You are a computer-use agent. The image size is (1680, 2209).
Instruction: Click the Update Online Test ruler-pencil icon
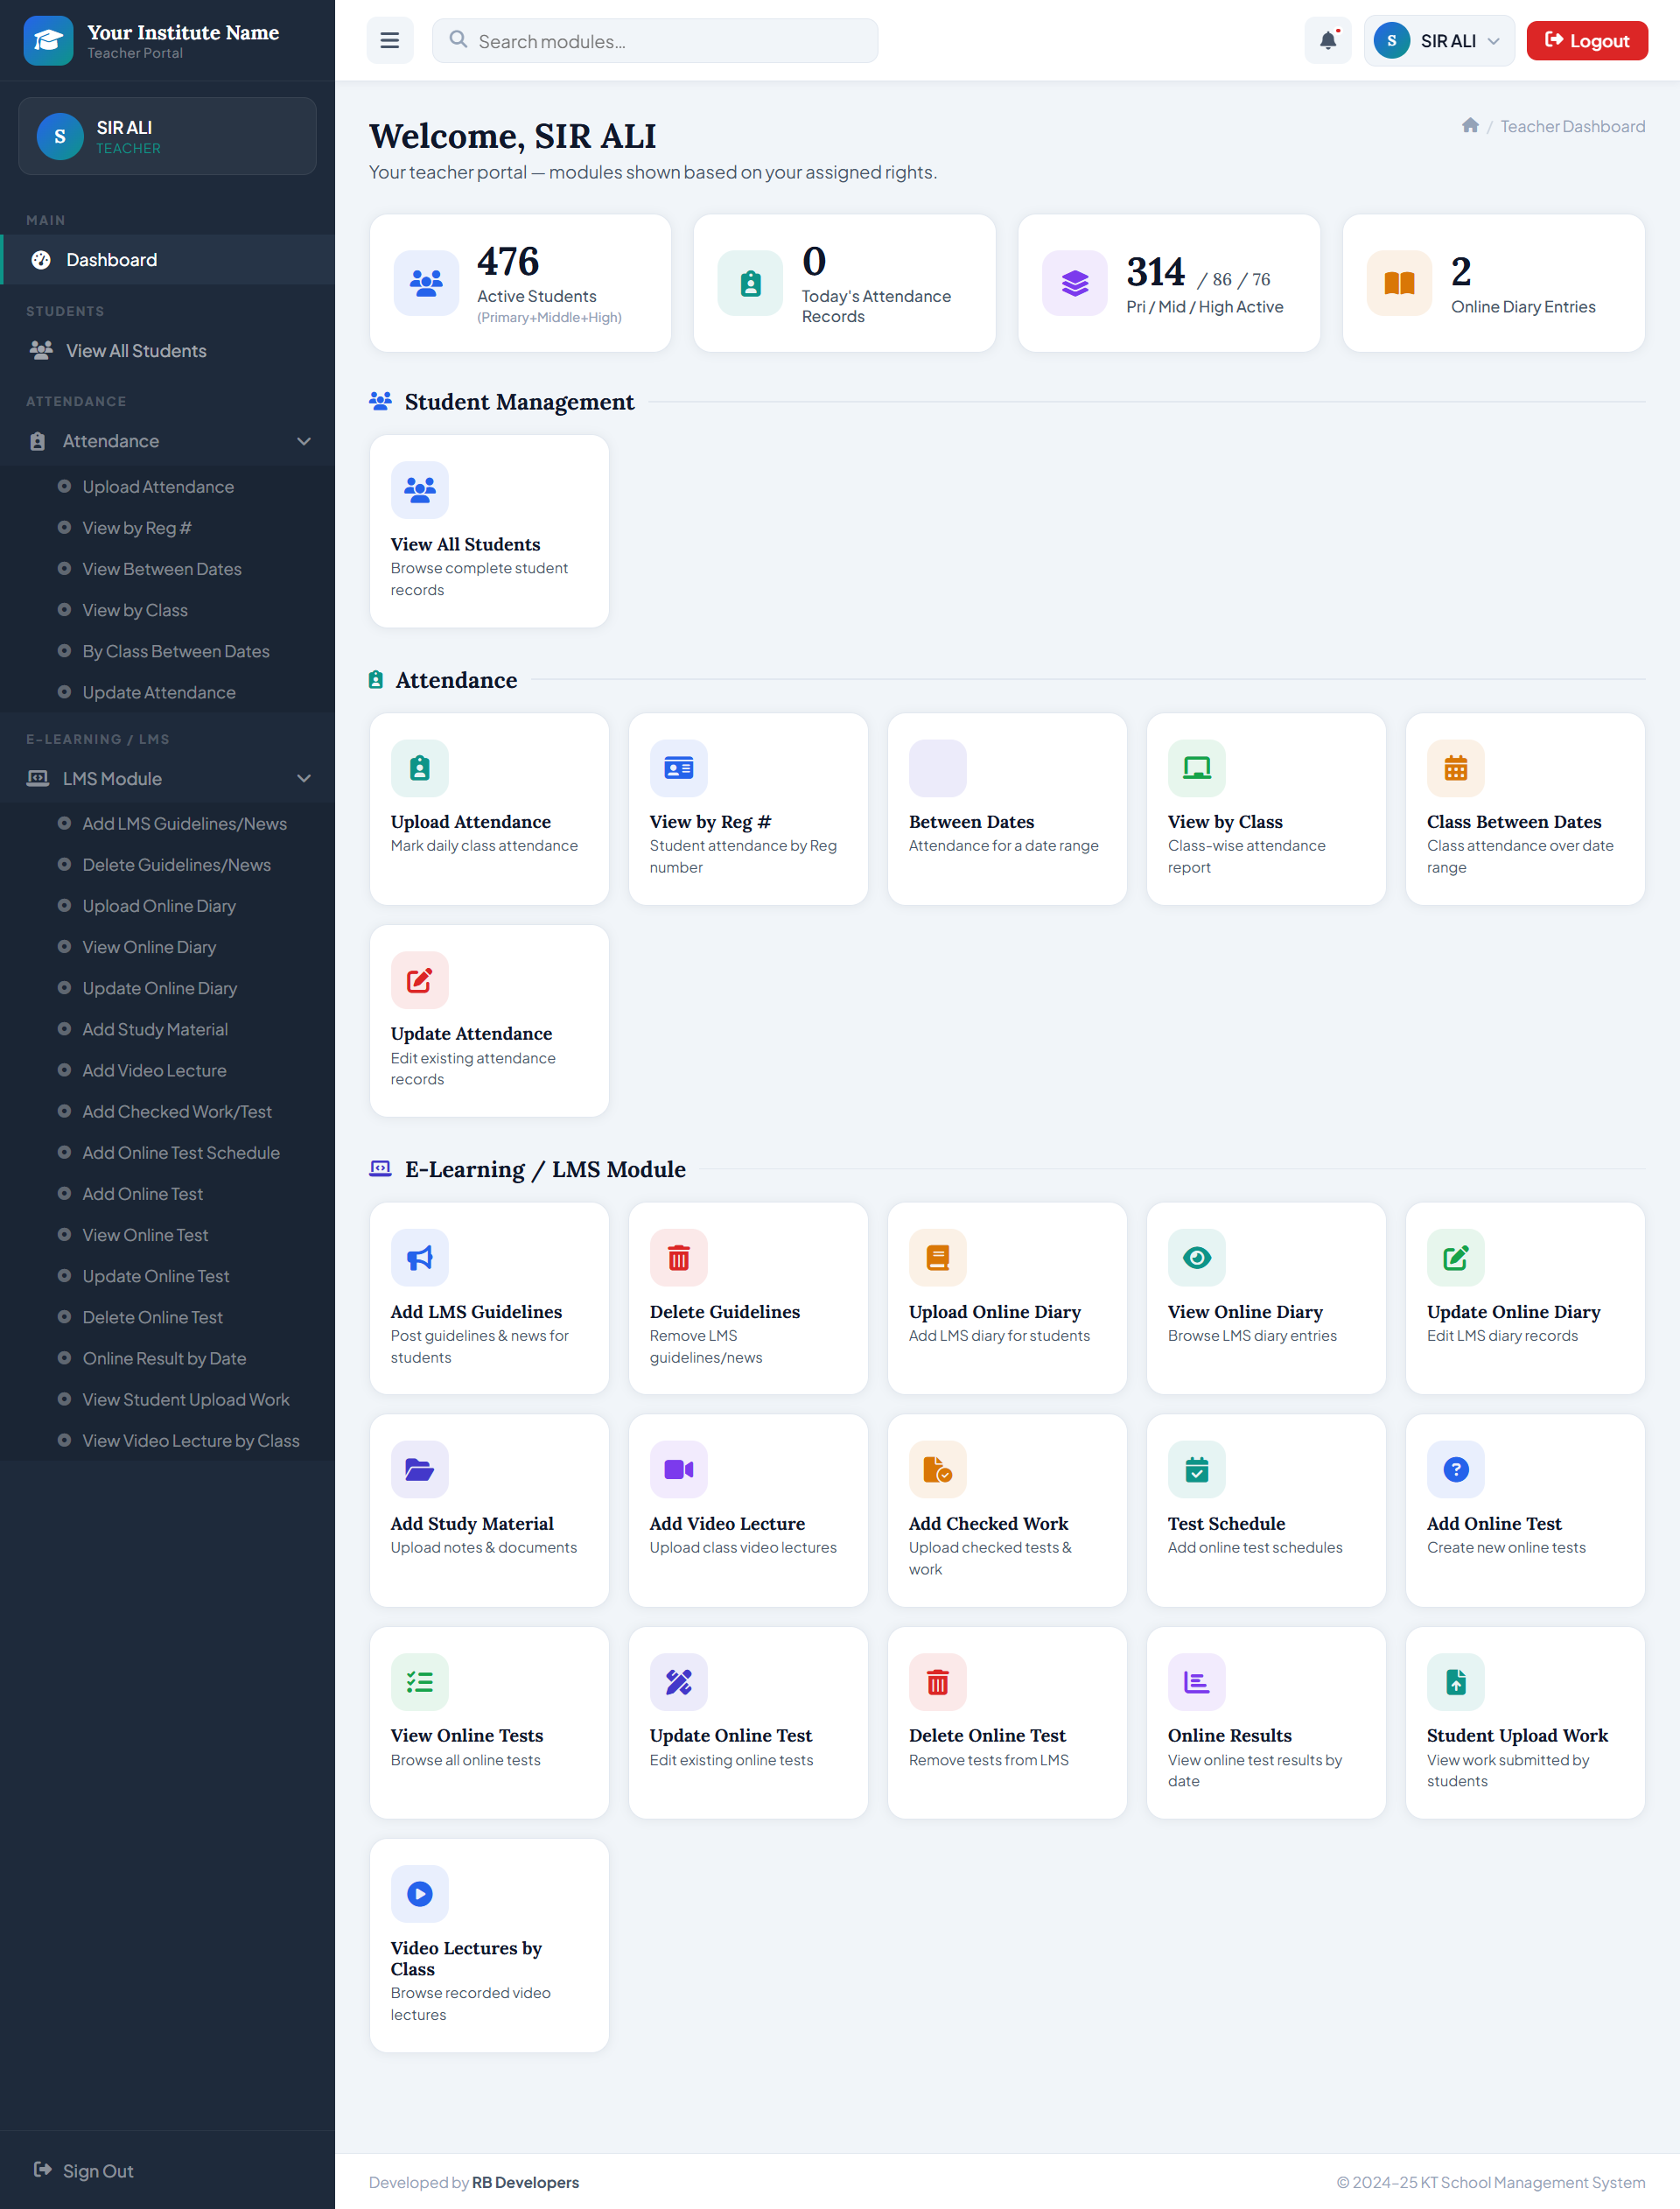tap(679, 1683)
